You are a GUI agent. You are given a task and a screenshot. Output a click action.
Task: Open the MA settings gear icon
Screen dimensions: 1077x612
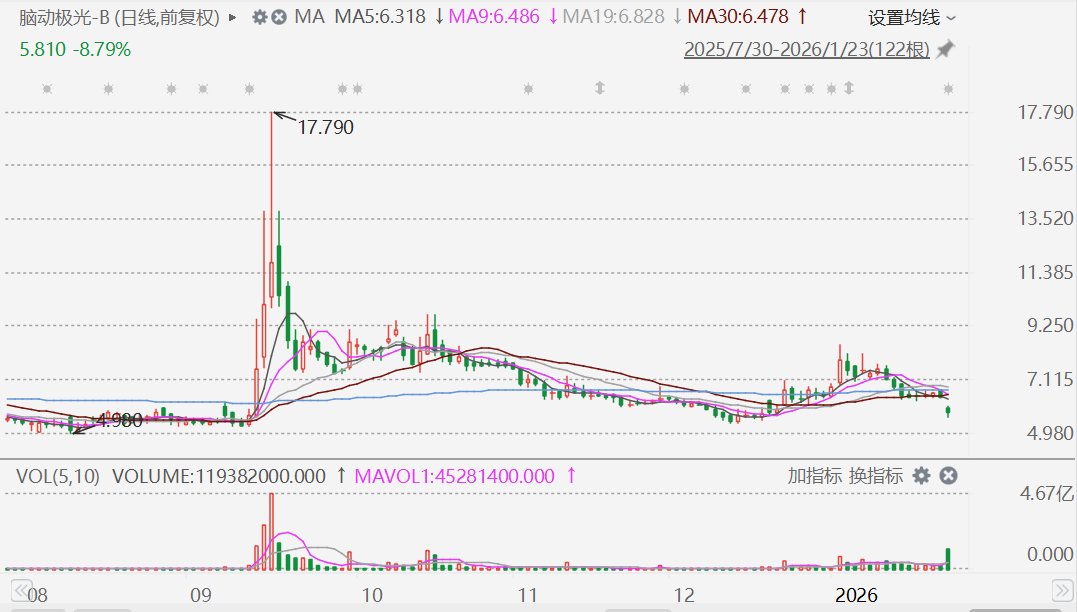click(259, 17)
